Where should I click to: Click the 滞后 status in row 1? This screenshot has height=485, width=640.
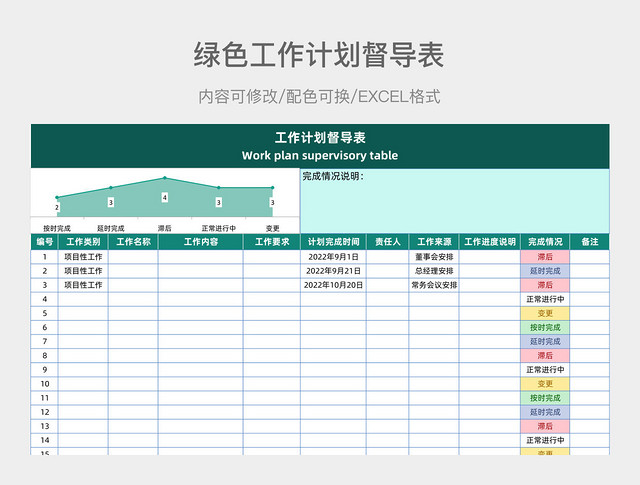[545, 257]
